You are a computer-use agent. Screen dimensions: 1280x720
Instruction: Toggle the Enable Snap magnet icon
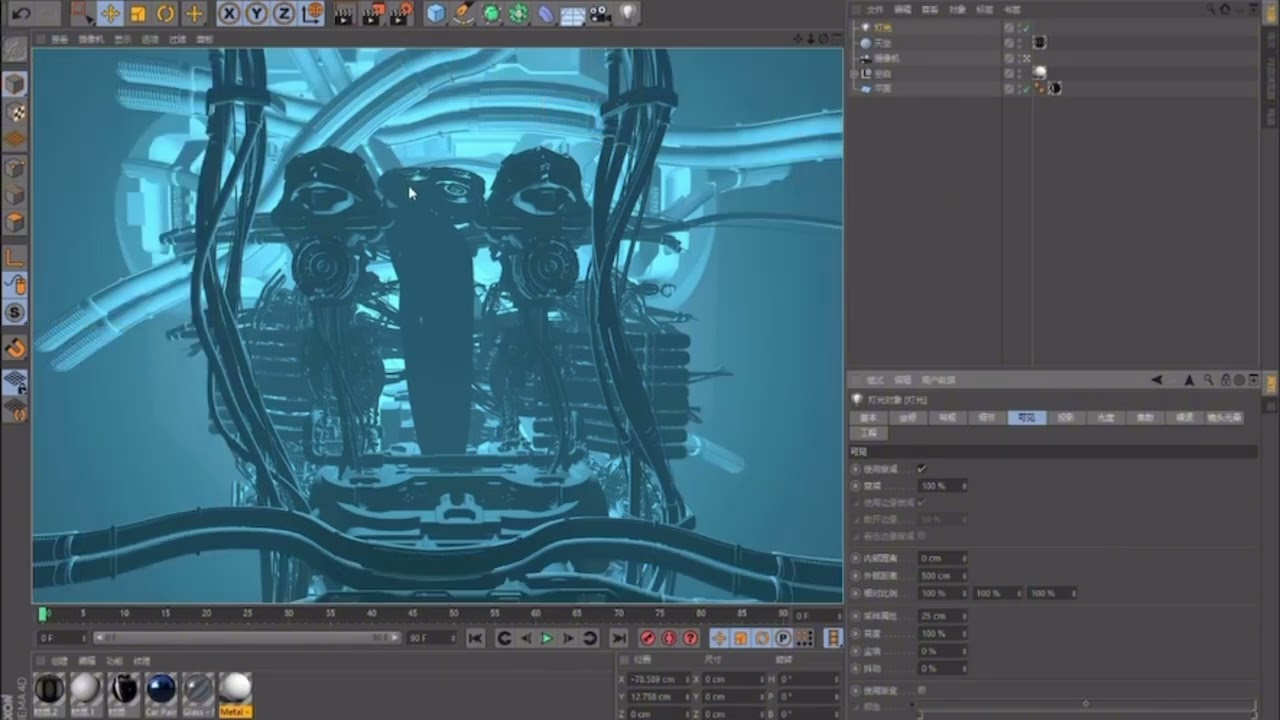(15, 348)
